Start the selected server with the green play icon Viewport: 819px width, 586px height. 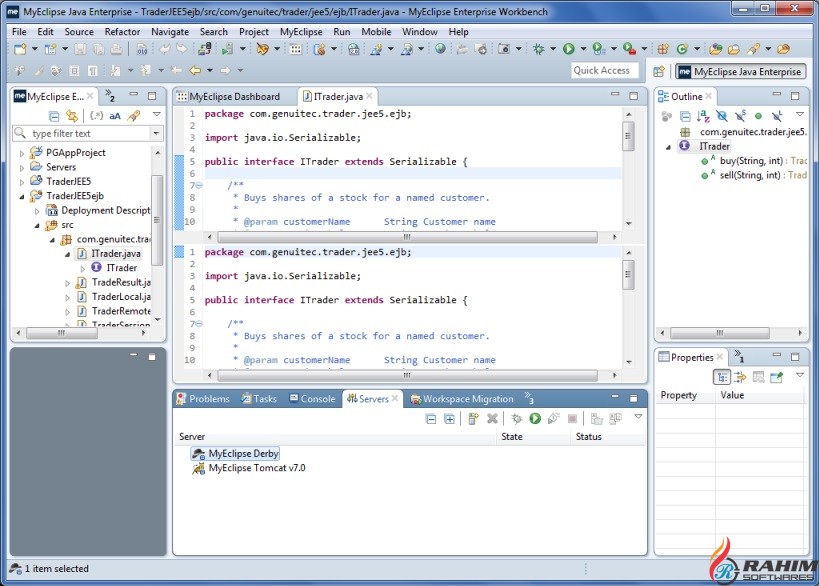(535, 419)
